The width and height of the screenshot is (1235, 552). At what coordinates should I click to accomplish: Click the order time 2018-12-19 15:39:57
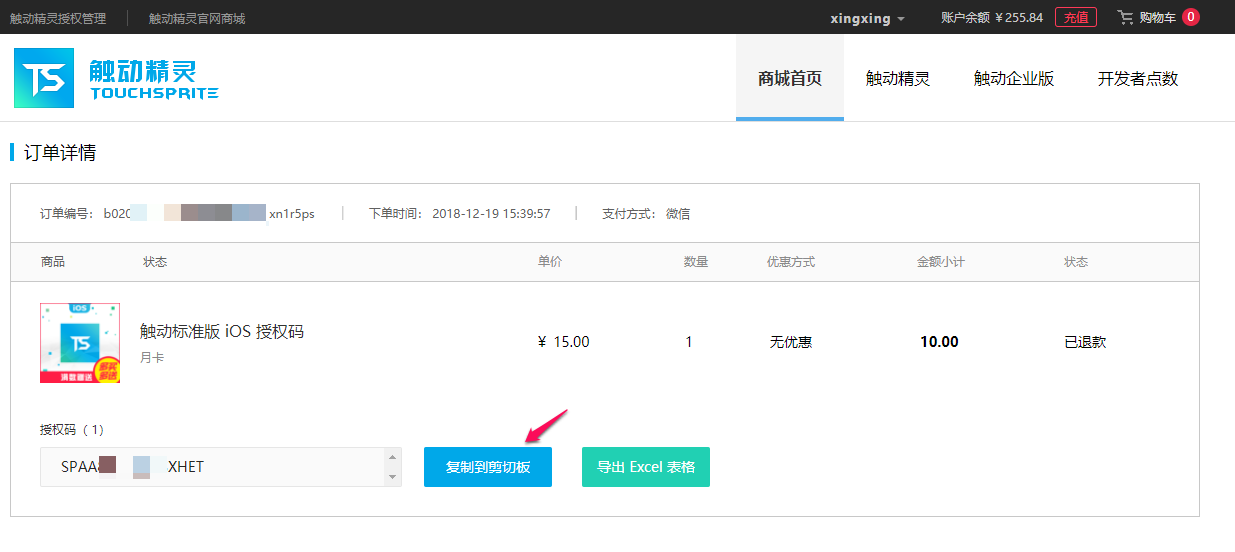pos(491,214)
